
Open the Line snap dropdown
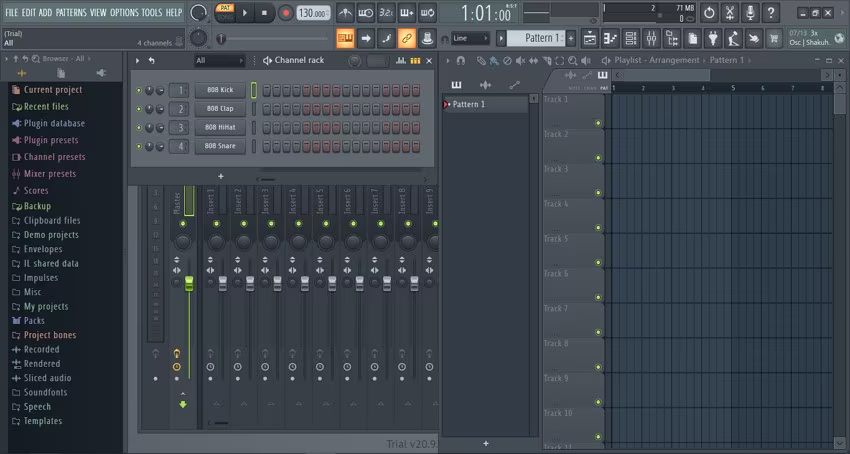point(471,38)
